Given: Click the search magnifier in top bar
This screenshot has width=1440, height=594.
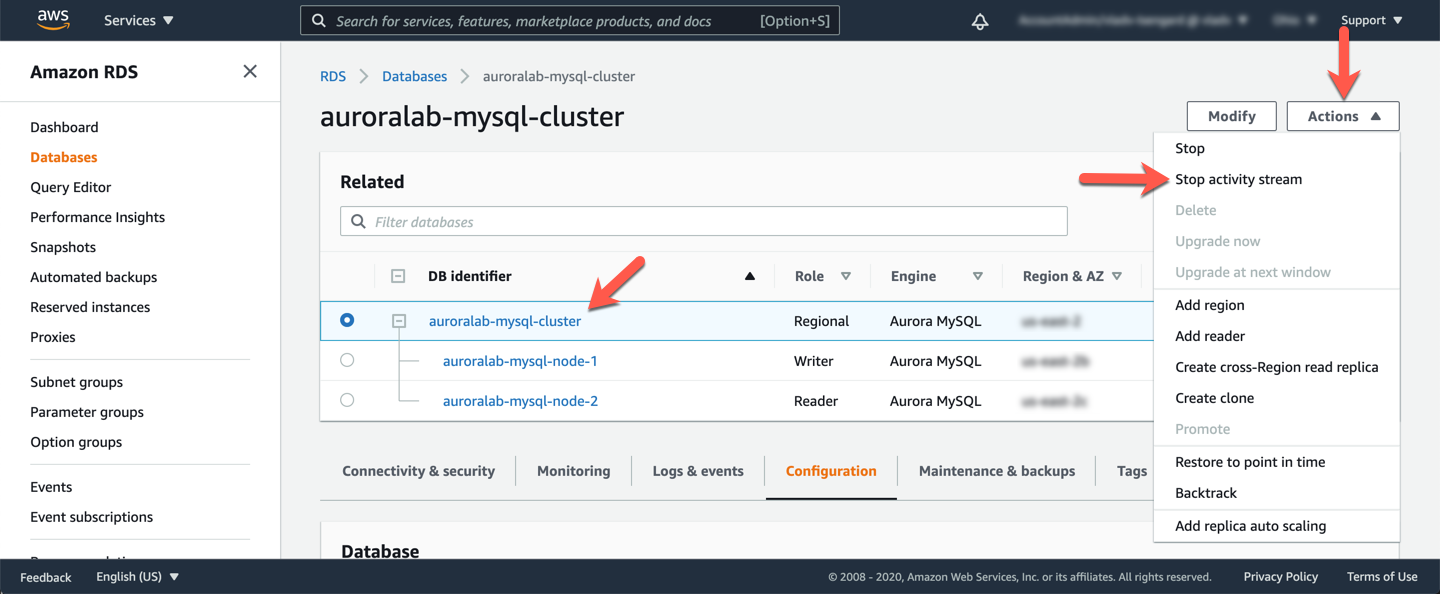Looking at the screenshot, I should coord(319,21).
